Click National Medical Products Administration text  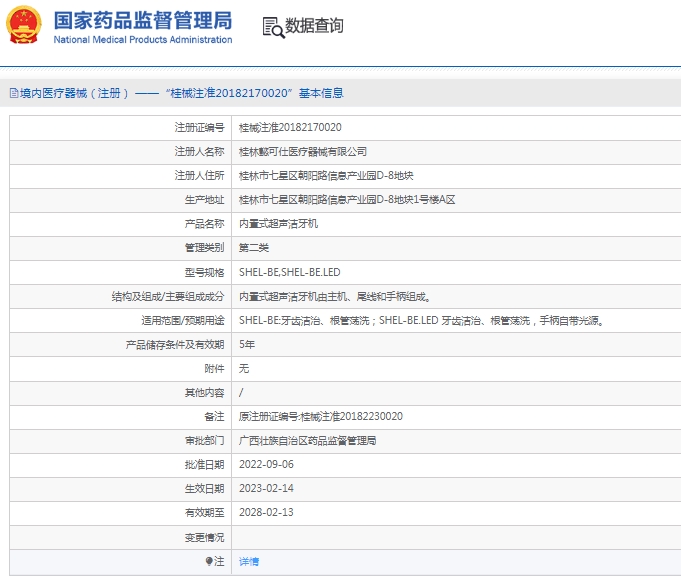[143, 40]
